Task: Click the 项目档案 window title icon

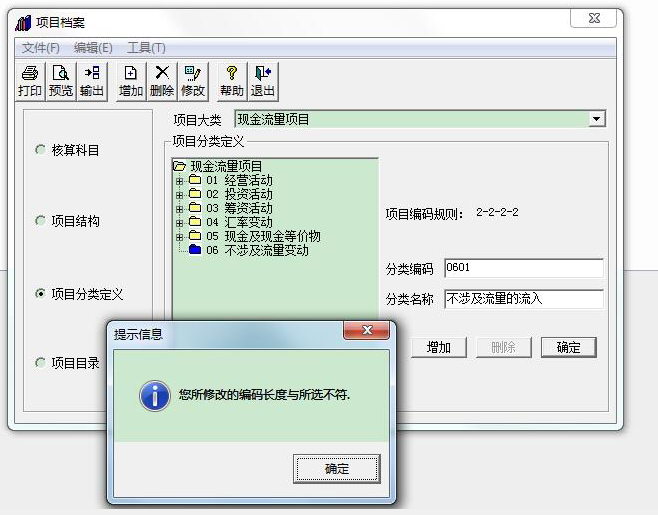Action: click(x=23, y=23)
